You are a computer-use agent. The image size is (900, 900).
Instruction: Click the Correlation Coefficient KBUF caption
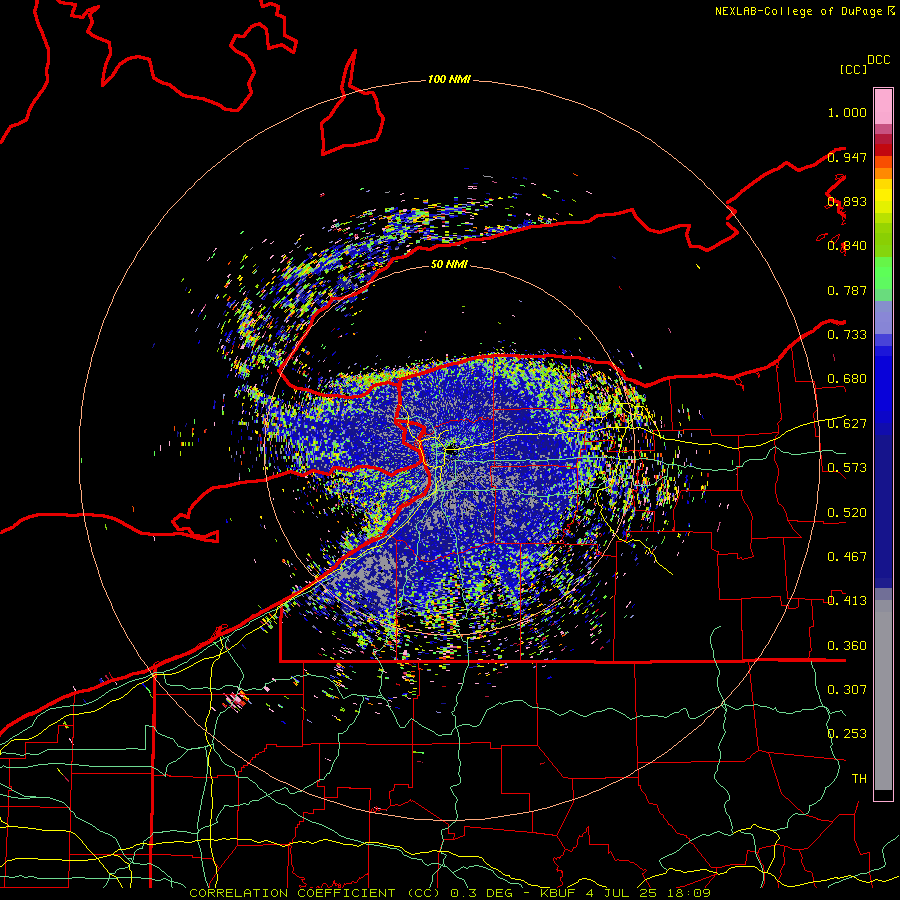450,893
